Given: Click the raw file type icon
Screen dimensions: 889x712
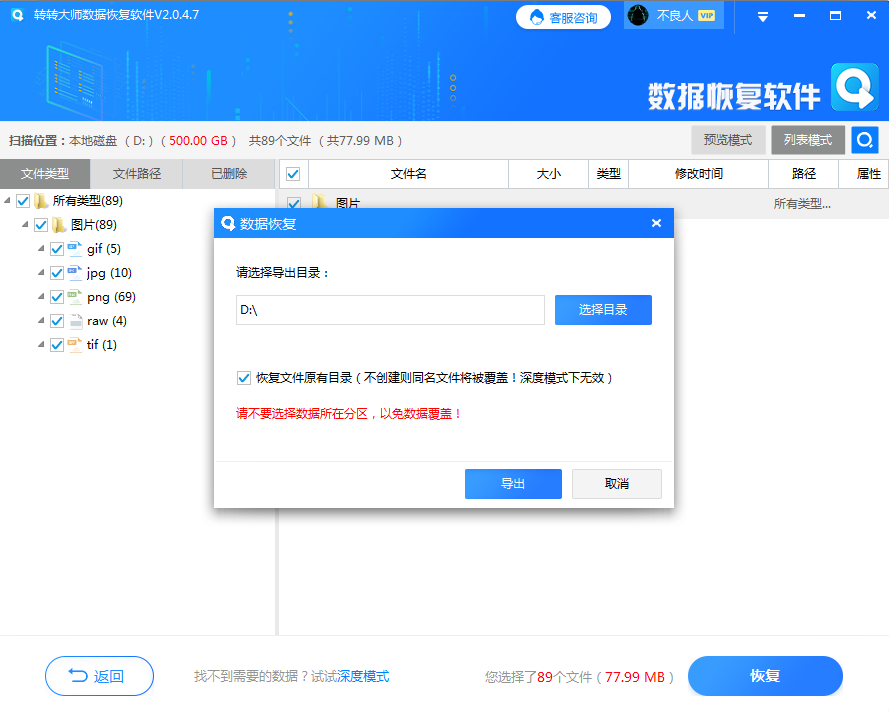Looking at the screenshot, I should (73, 320).
